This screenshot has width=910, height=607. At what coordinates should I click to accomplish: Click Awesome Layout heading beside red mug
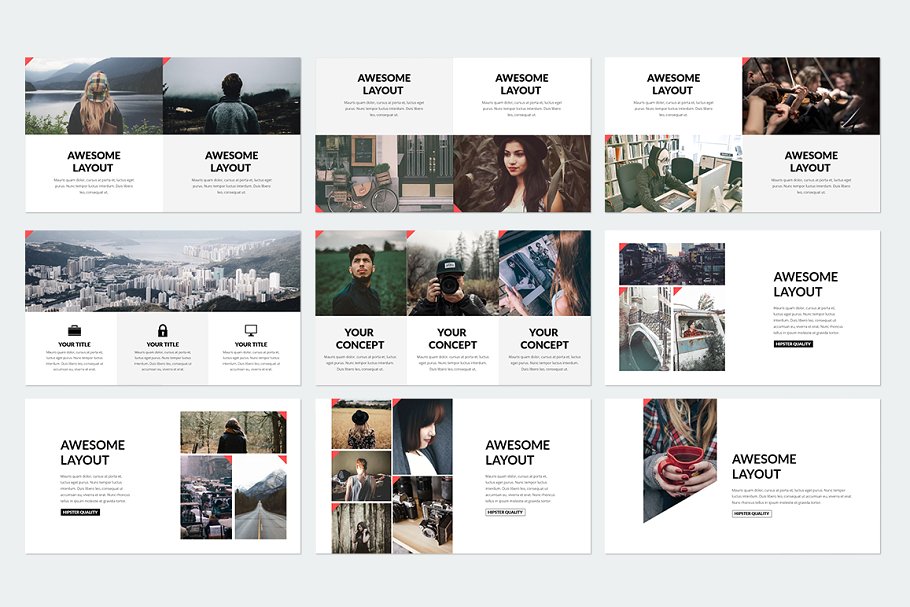[764, 466]
